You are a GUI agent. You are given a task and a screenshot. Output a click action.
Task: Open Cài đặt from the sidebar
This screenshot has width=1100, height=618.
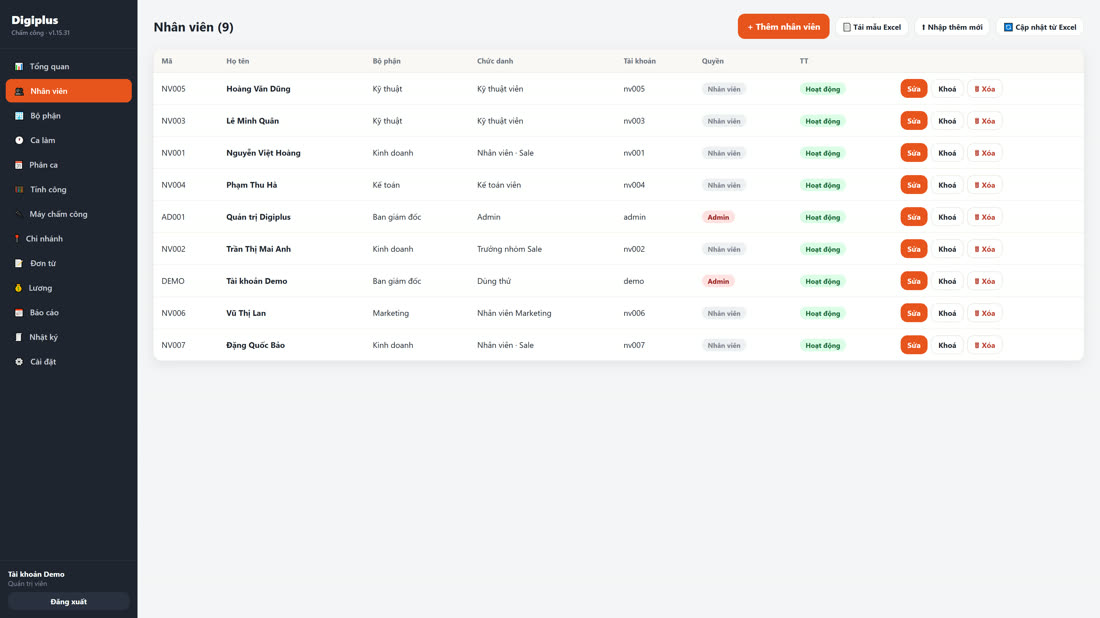[x=69, y=361]
